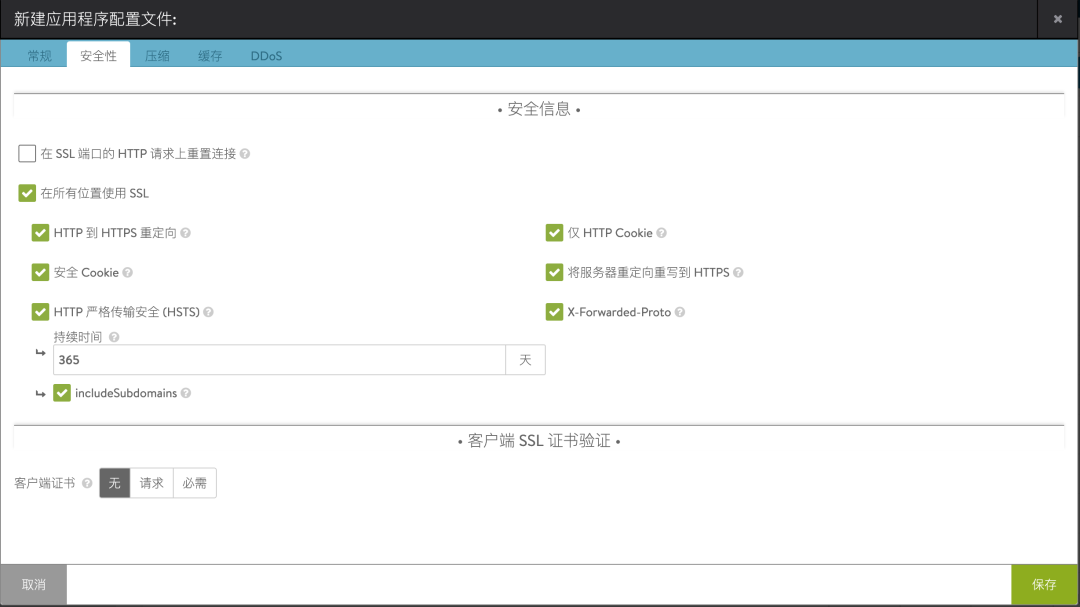Viewport: 1080px width, 607px height.
Task: Focus the 持续时间 input field with 365
Action: [x=280, y=360]
